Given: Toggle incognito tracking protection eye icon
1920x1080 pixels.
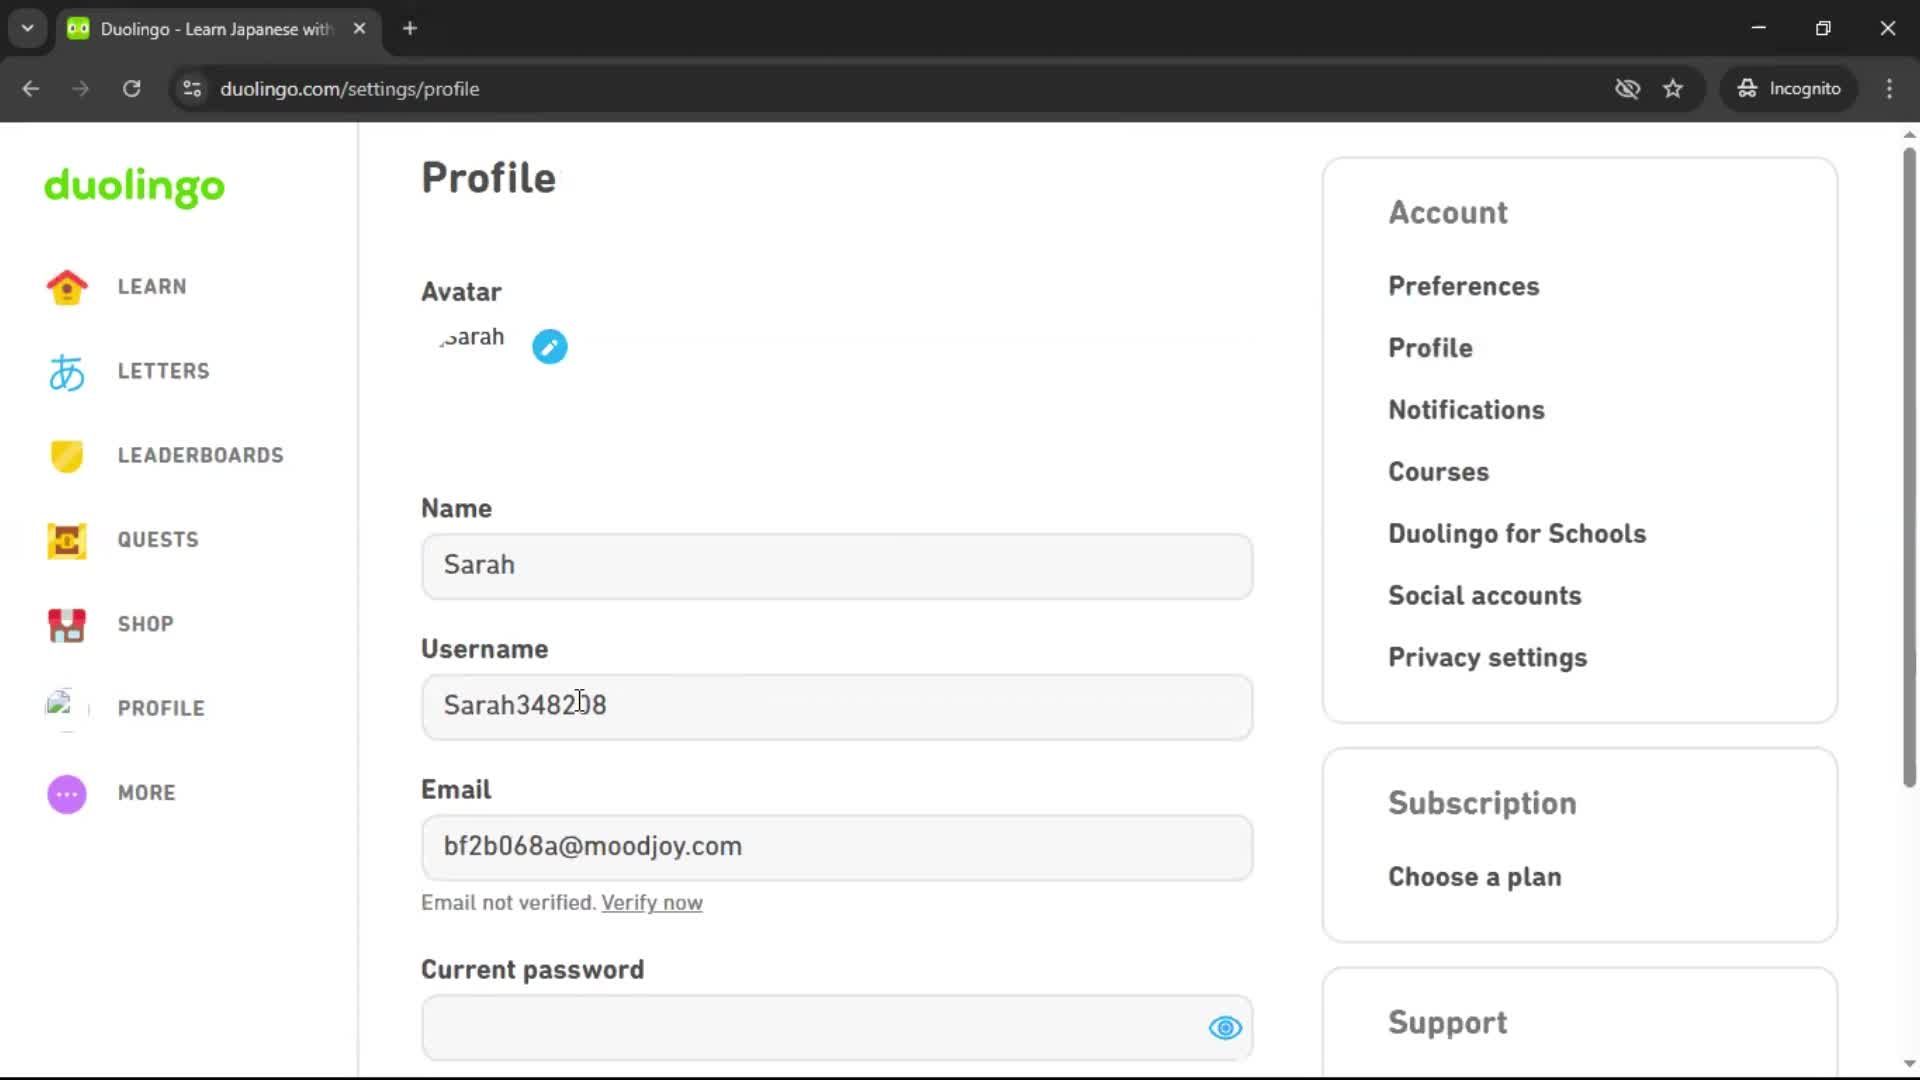Looking at the screenshot, I should click(x=1627, y=89).
